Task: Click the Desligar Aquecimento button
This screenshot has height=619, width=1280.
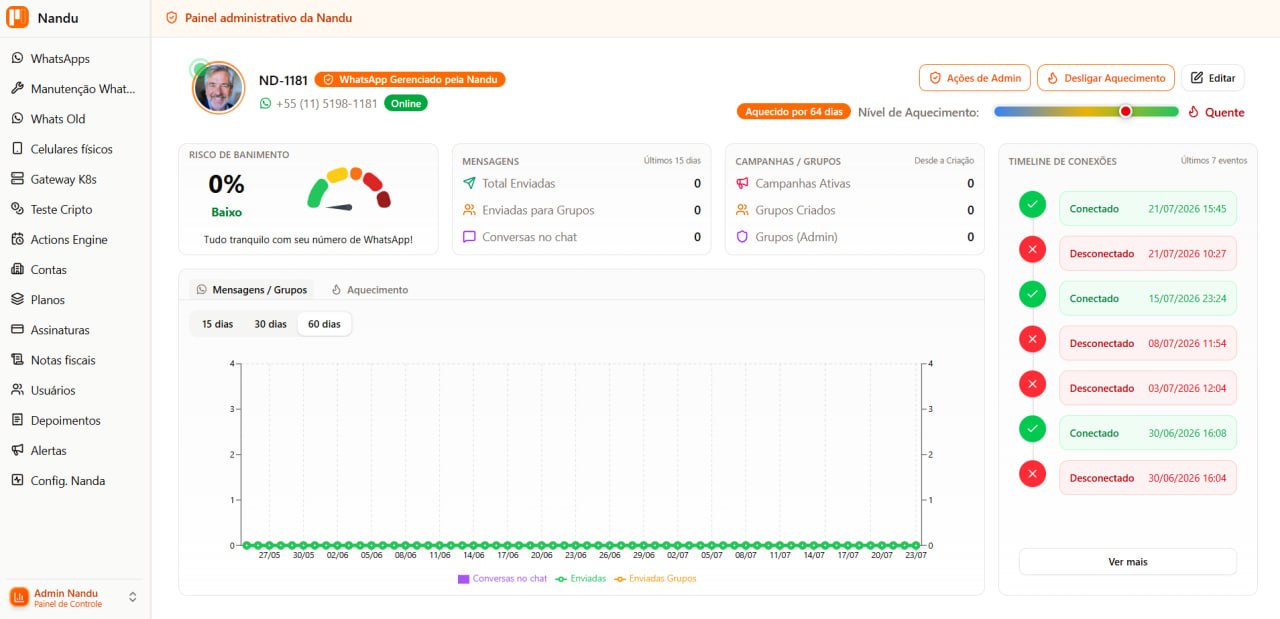Action: [1106, 78]
